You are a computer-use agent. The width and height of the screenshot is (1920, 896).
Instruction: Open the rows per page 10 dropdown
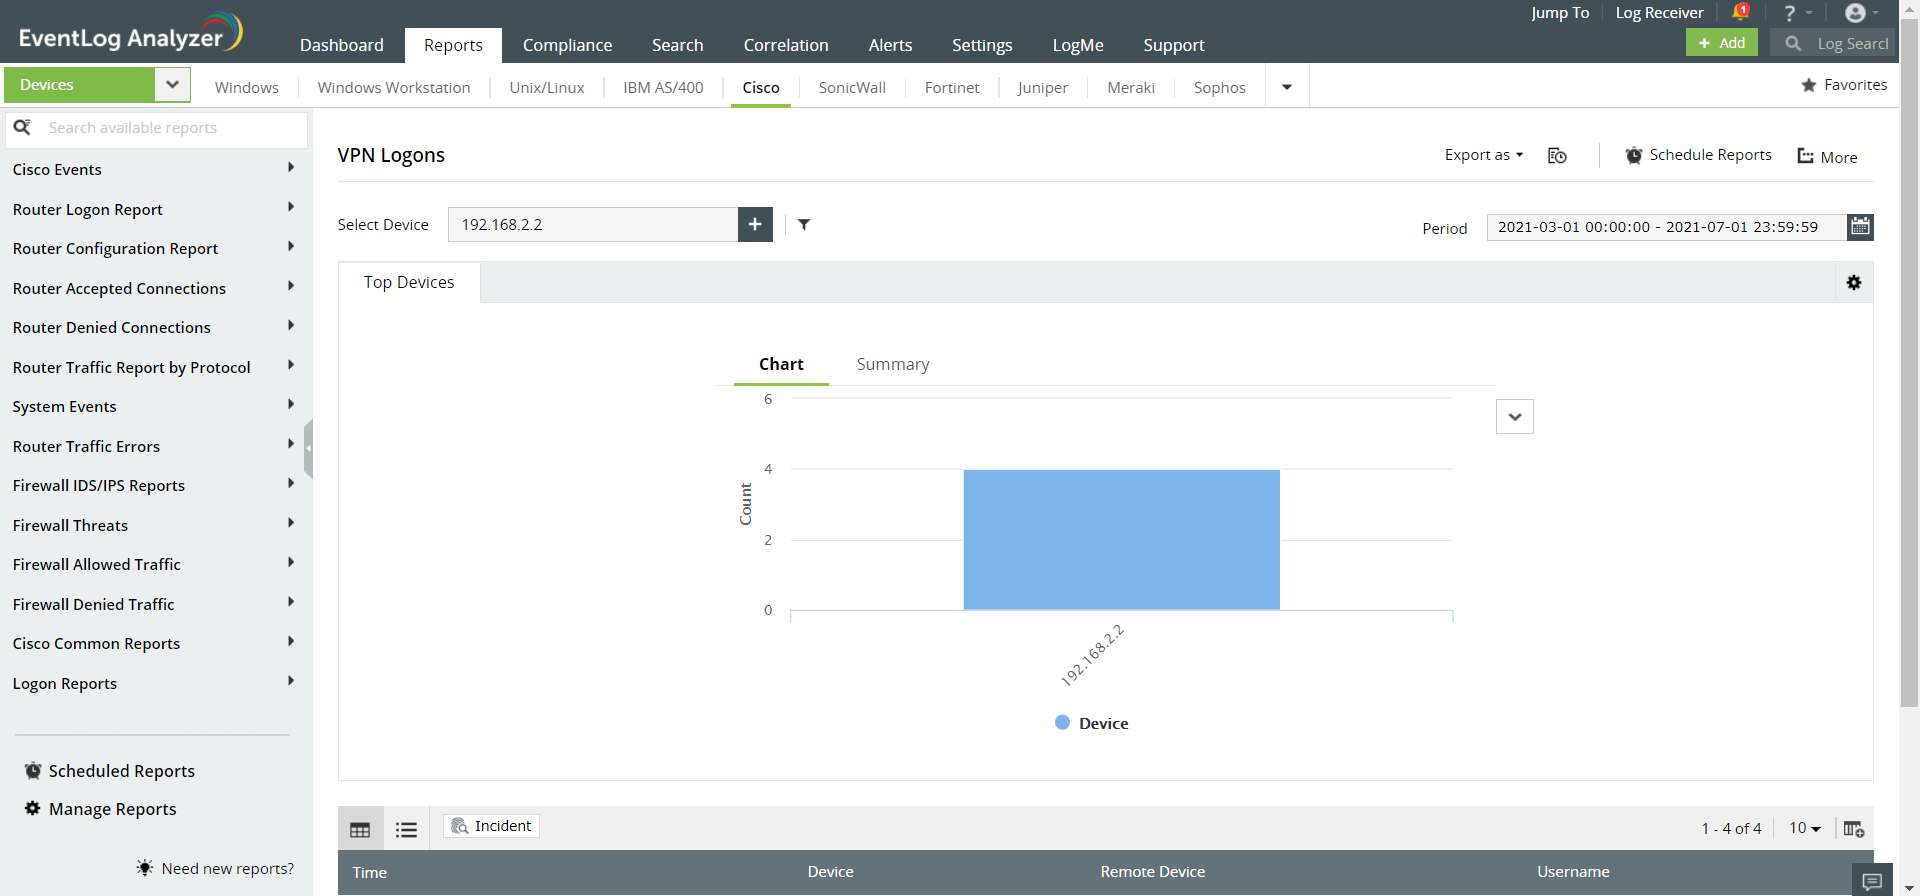click(x=1805, y=828)
